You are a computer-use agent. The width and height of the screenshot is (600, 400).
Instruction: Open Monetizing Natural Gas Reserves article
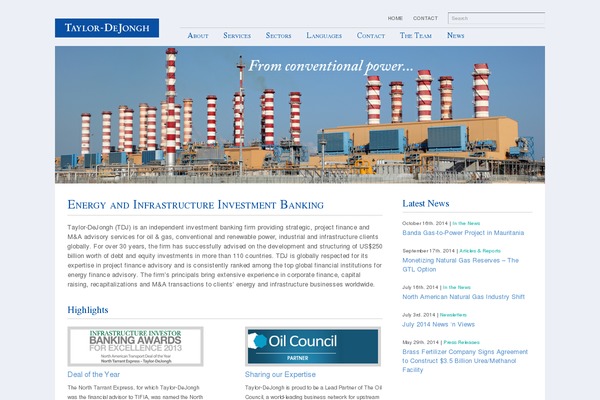pyautogui.click(x=460, y=265)
